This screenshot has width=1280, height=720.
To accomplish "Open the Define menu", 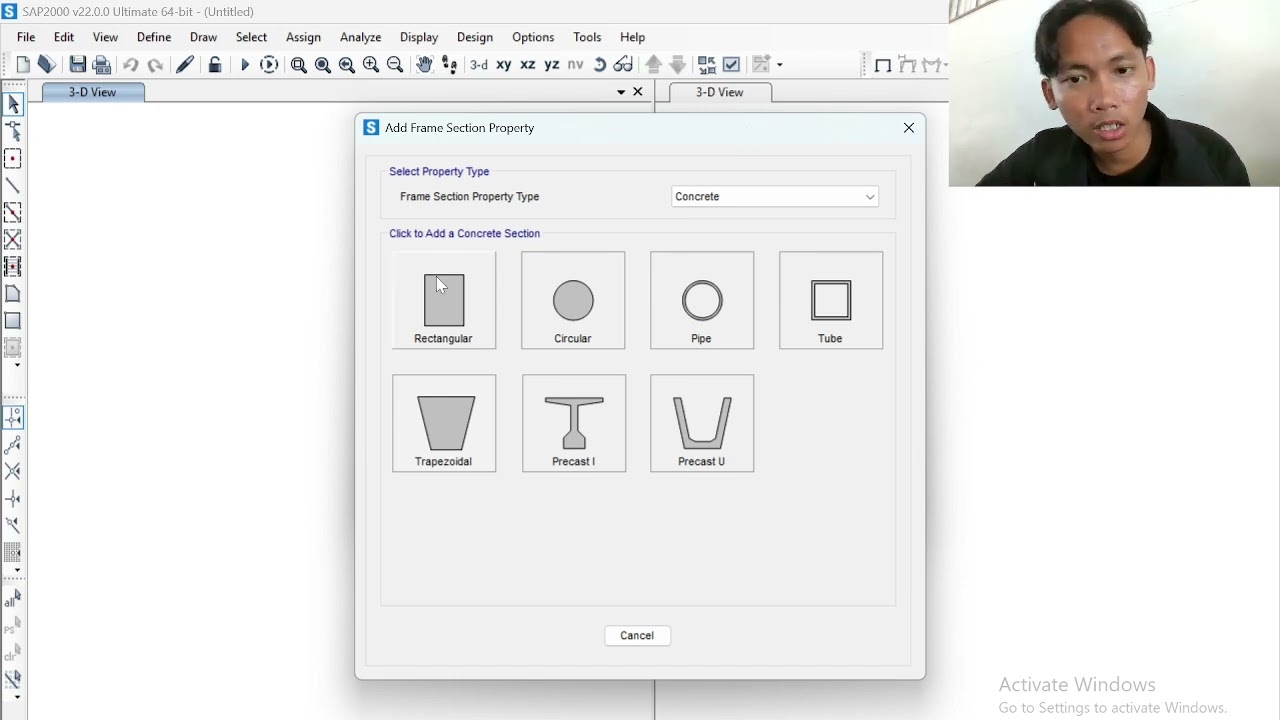I will [x=154, y=37].
